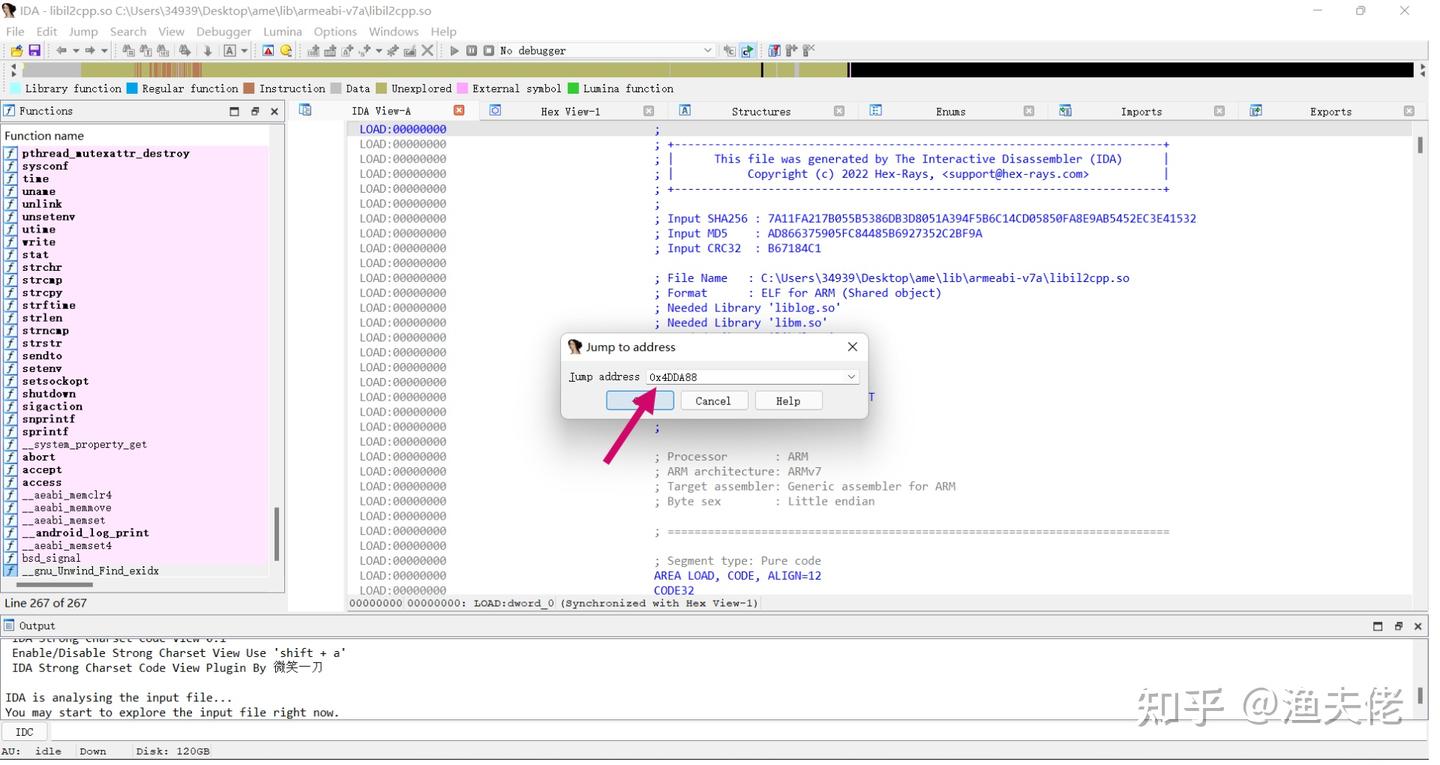Close the IDA View-A tab
Screen dimensions: 1440x765
pyautogui.click(x=459, y=111)
